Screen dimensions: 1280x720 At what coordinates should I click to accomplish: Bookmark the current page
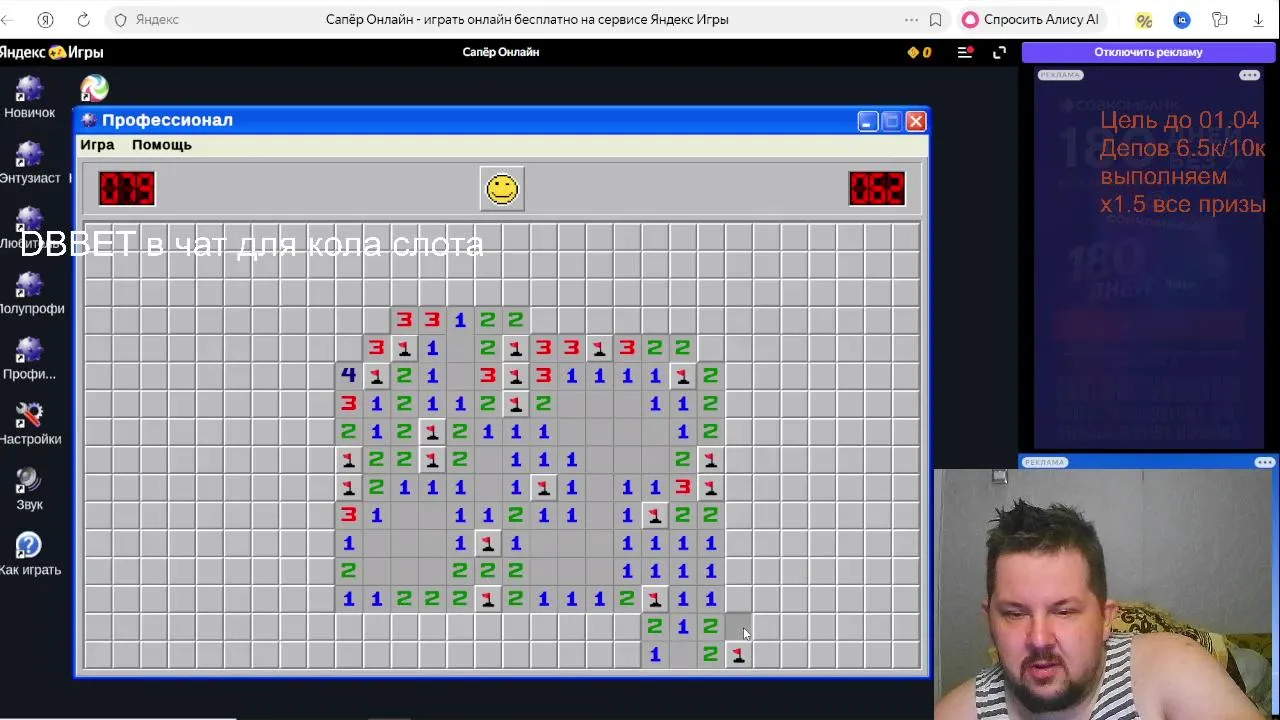[x=936, y=20]
